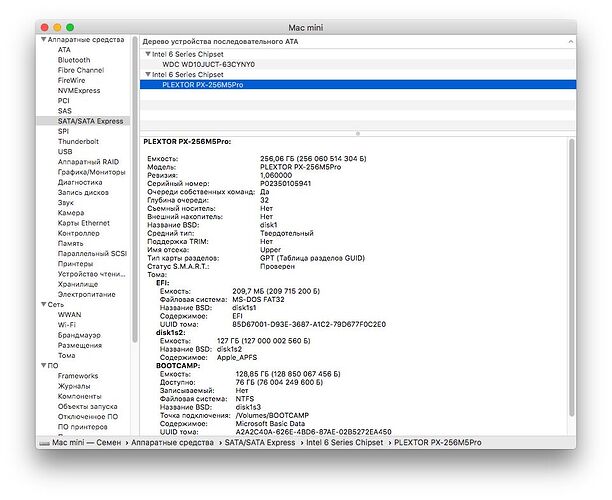
Task: Open Память sidebar item
Action: pyautogui.click(x=71, y=243)
